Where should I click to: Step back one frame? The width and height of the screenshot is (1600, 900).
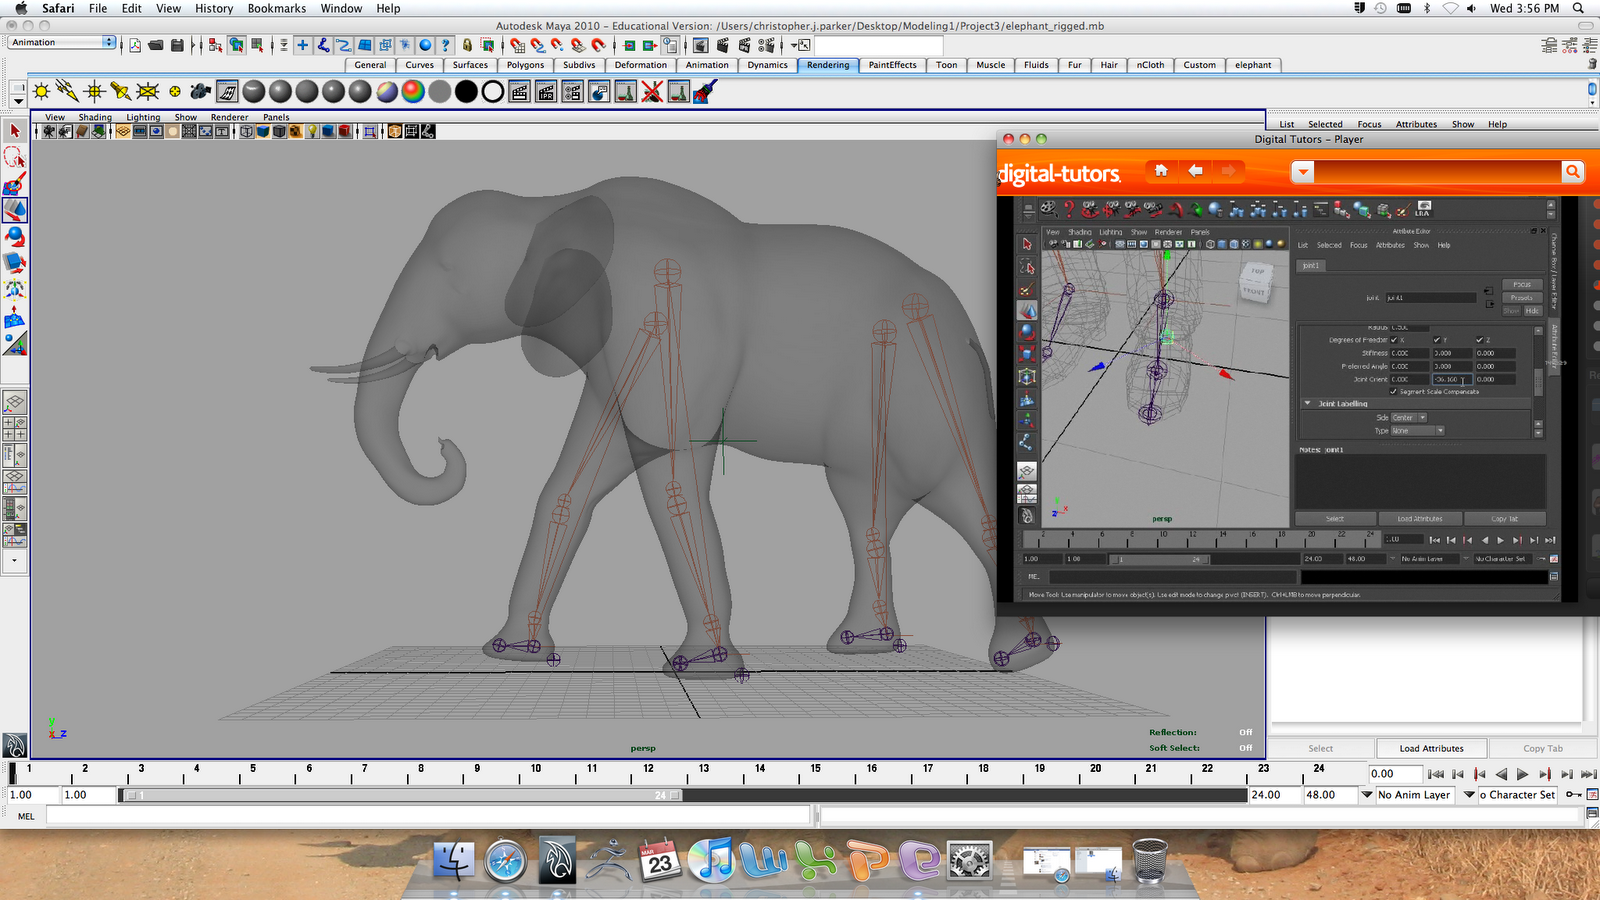click(1458, 774)
